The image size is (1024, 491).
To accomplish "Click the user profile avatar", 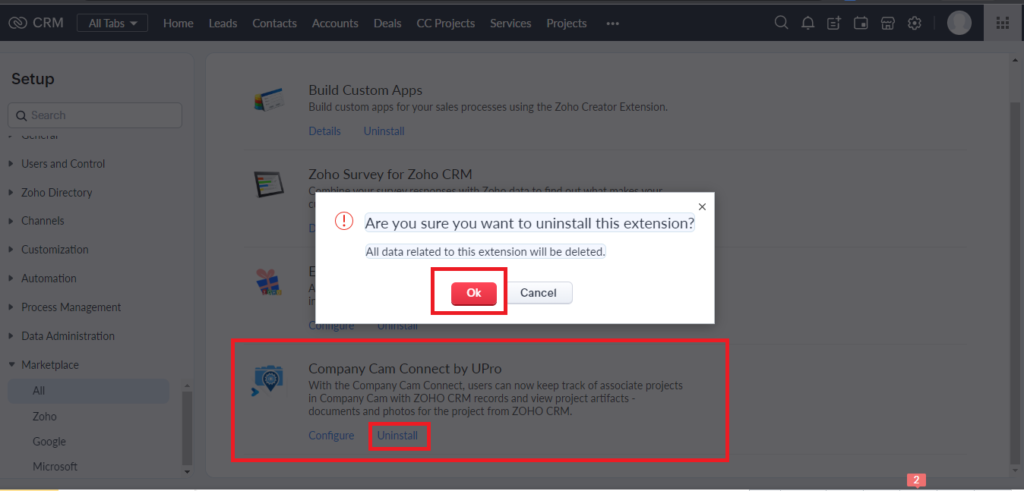I will coord(959,24).
